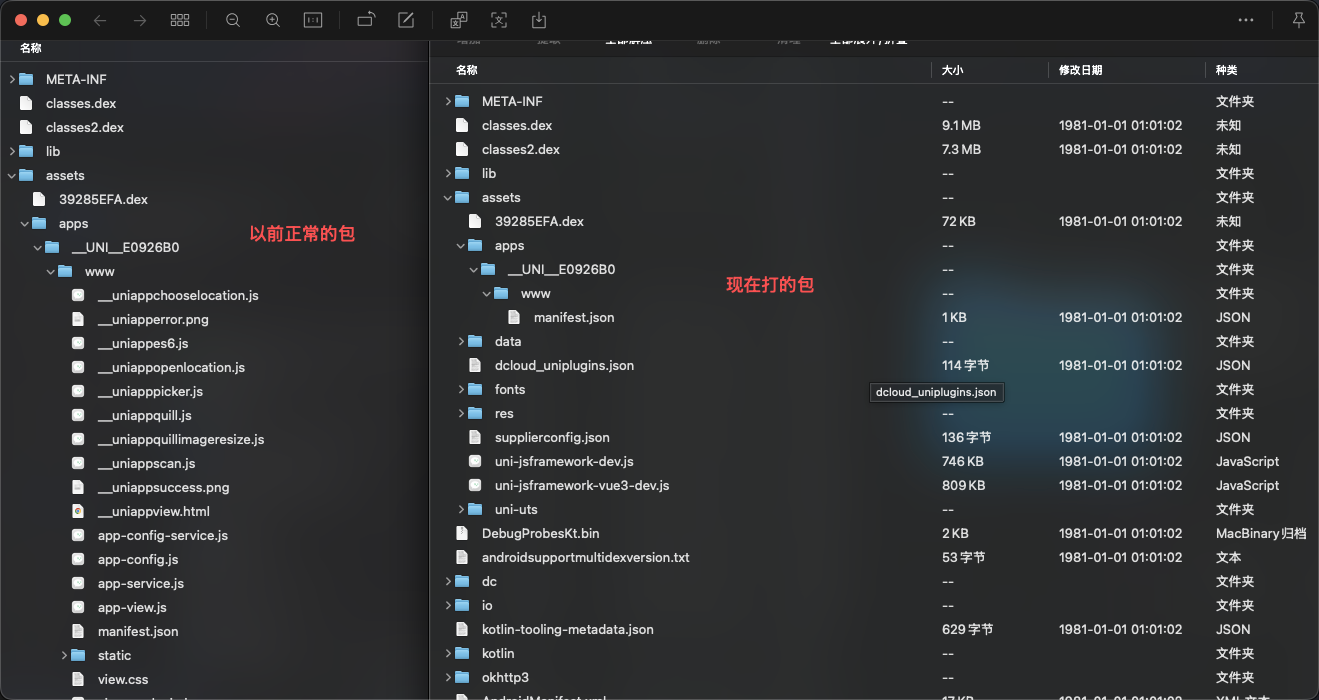Pin the window with the pin icon

pos(1299,20)
